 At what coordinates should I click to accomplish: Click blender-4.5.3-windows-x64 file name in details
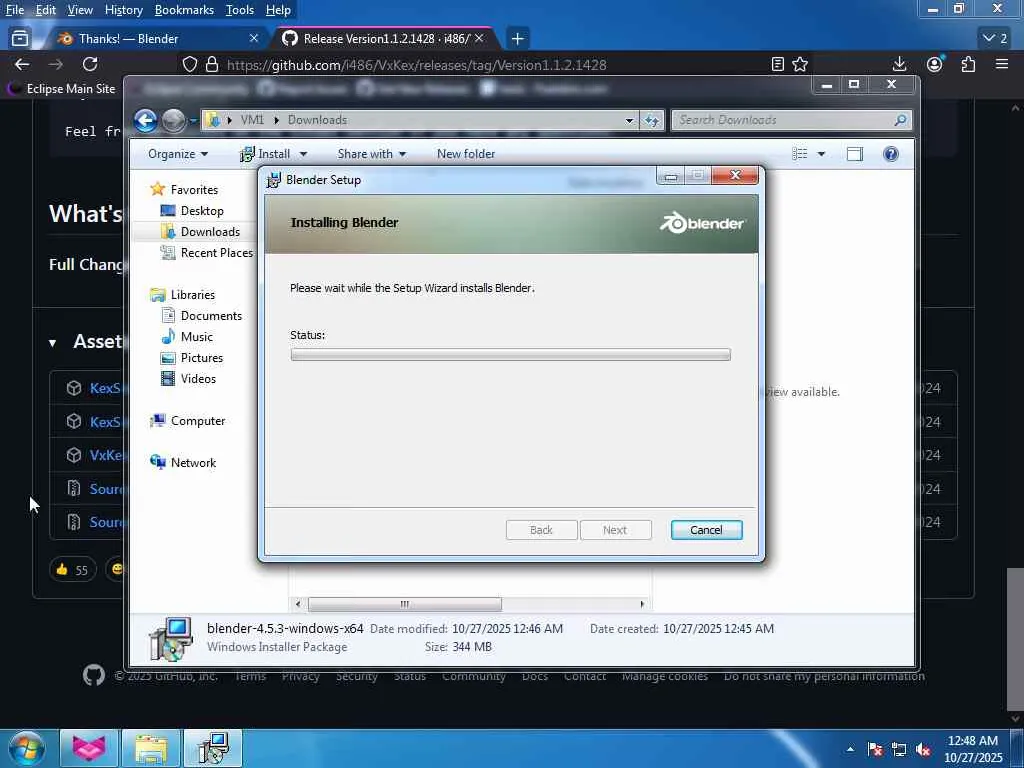(285, 628)
